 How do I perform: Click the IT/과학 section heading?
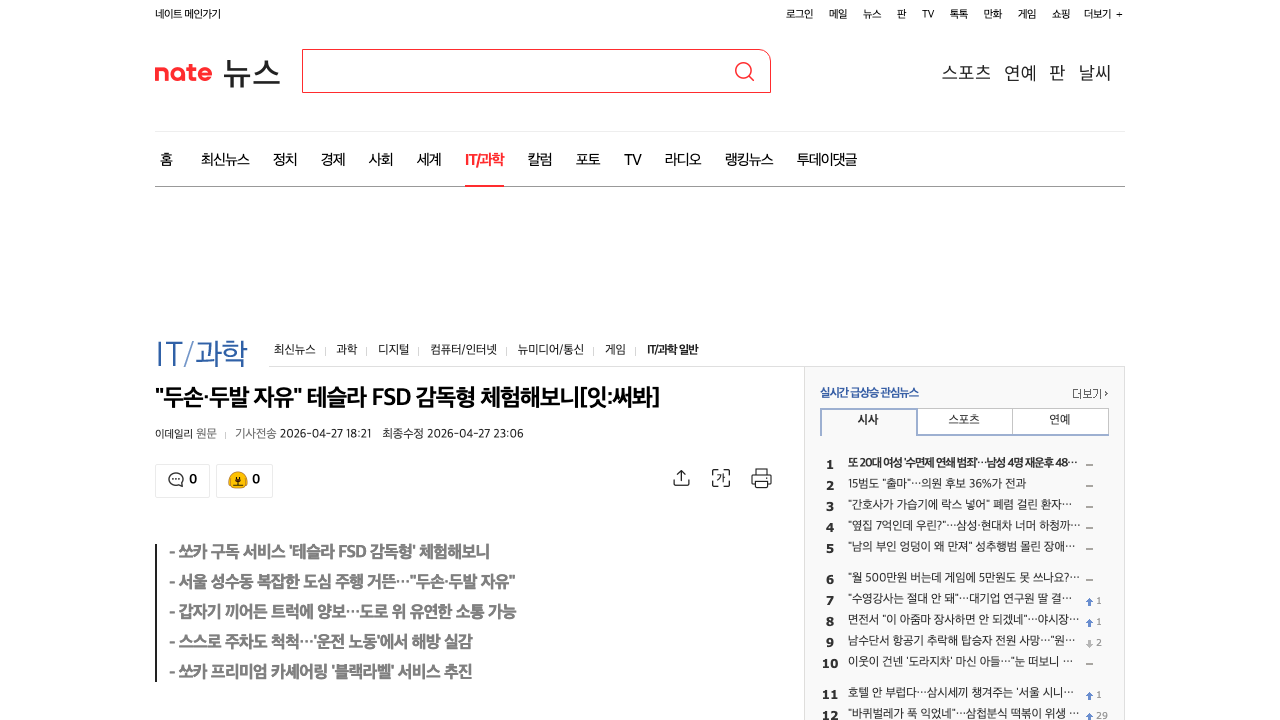click(201, 353)
